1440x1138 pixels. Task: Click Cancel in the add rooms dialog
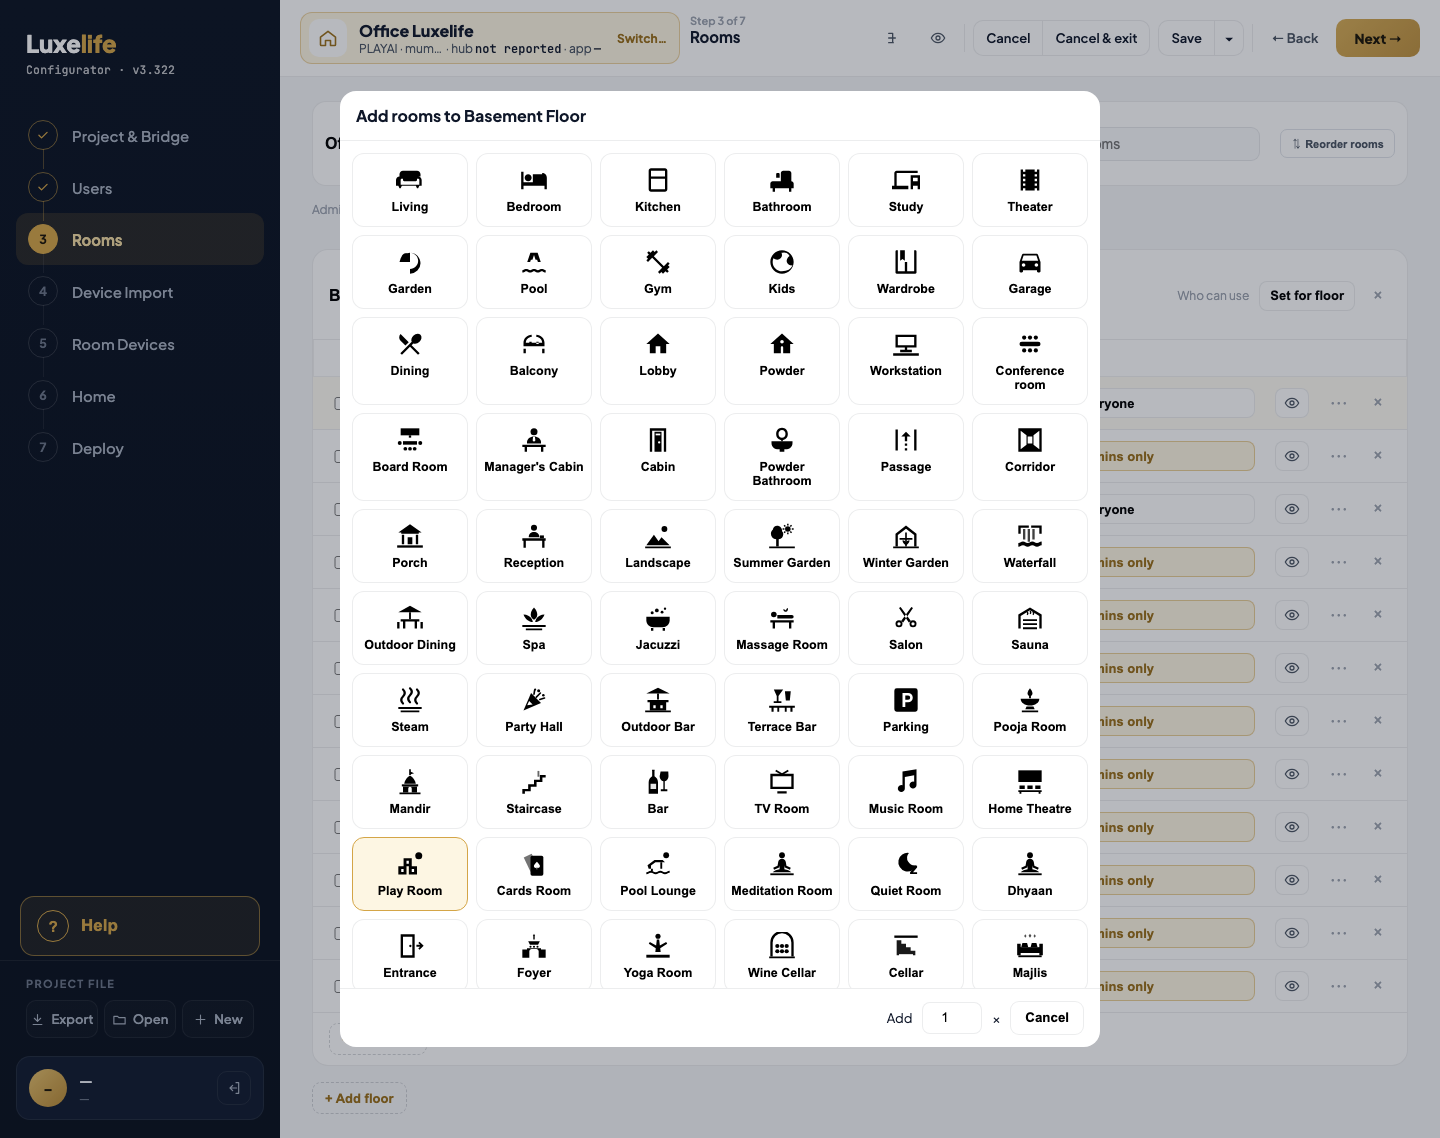[x=1047, y=1018]
